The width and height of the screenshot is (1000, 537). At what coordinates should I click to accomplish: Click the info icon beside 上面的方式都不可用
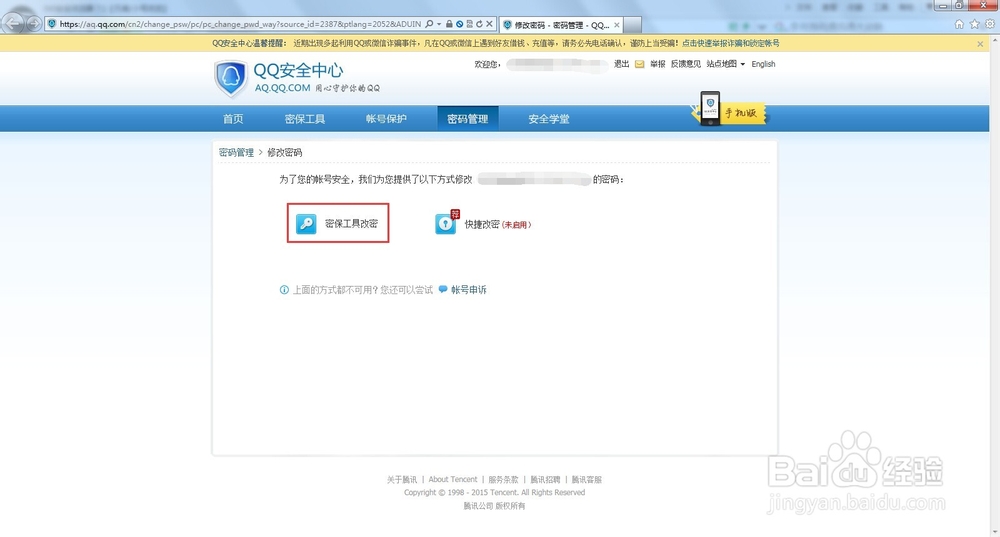point(284,290)
